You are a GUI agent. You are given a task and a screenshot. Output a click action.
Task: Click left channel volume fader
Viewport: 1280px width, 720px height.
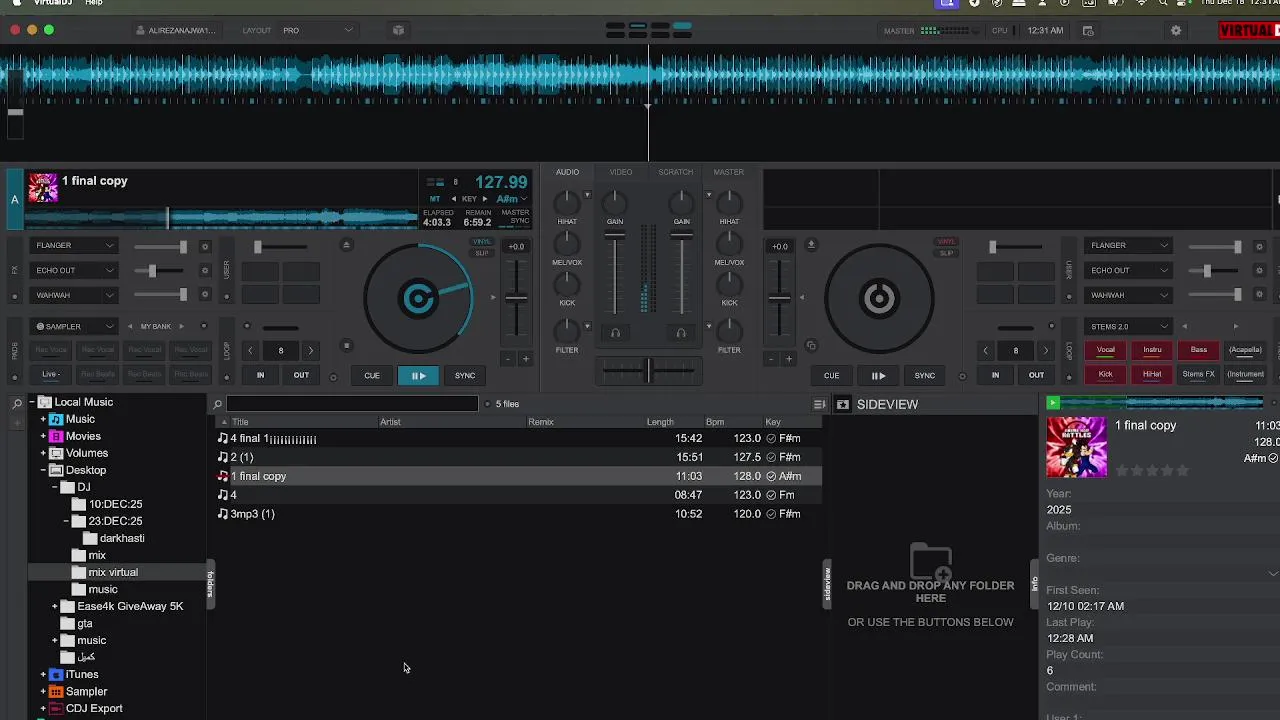click(615, 236)
